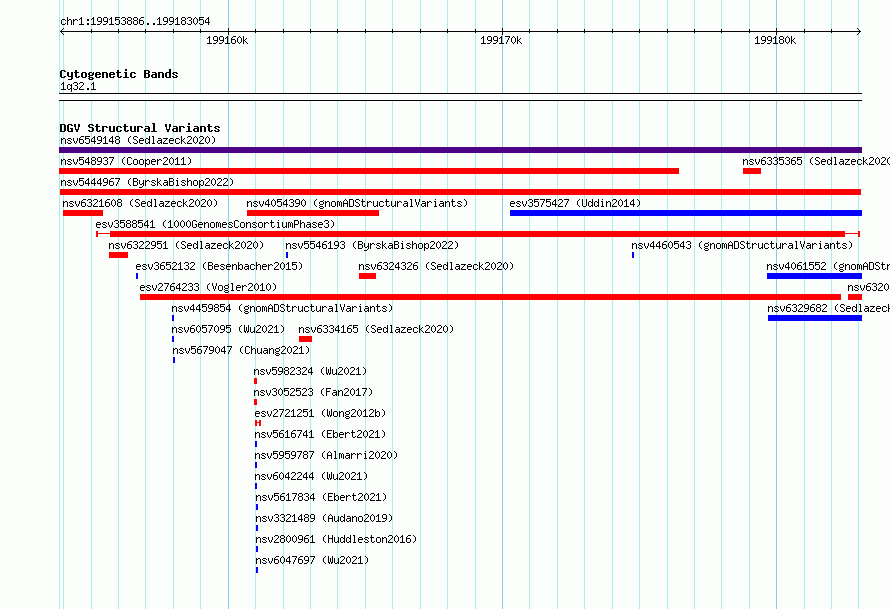Click the chr1:199153886..199183054 coordinates text
This screenshot has width=890, height=609.
click(135, 22)
